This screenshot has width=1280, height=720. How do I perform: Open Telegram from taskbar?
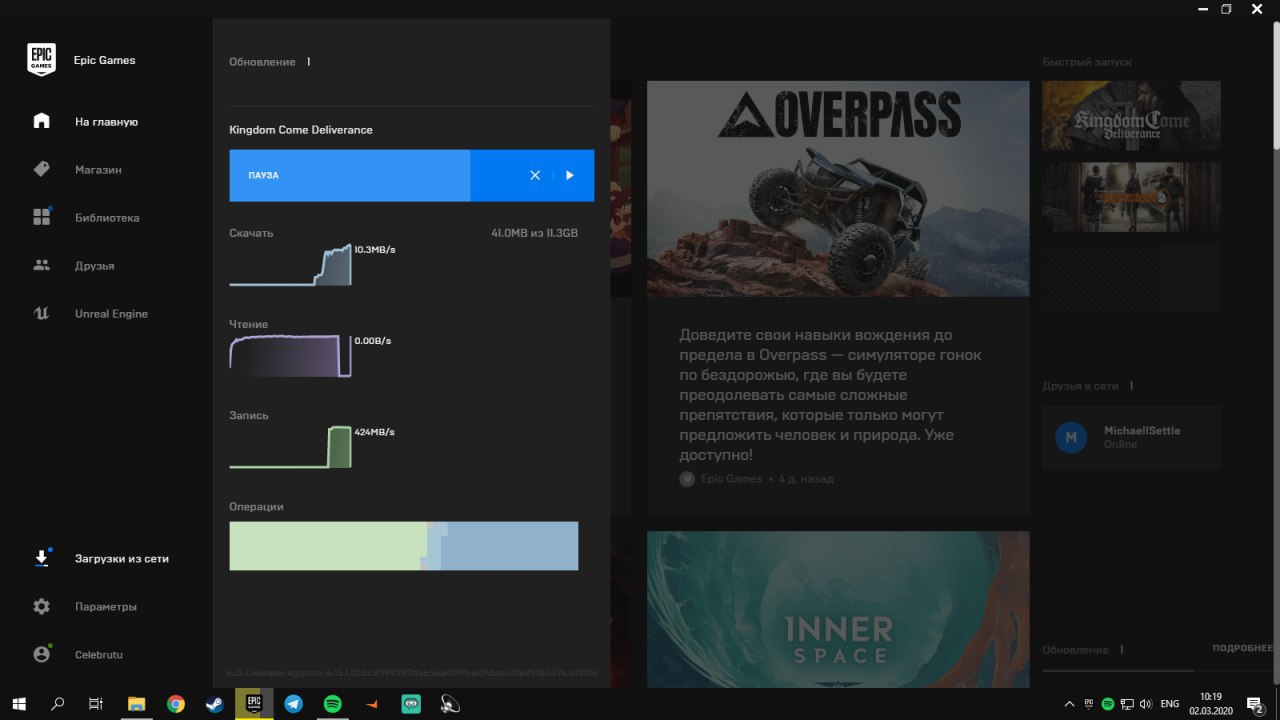point(293,704)
